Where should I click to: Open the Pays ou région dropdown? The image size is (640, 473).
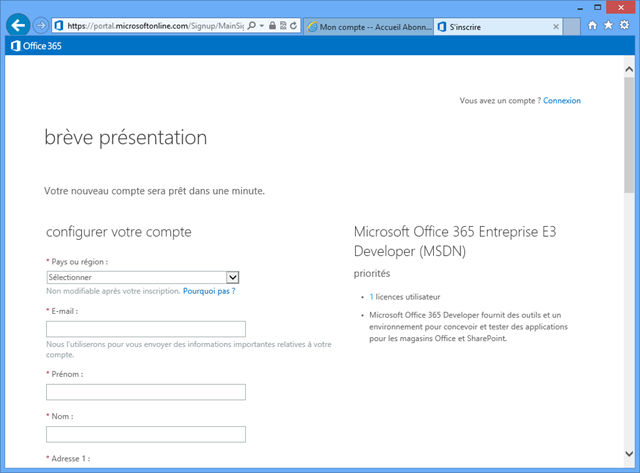pos(142,277)
